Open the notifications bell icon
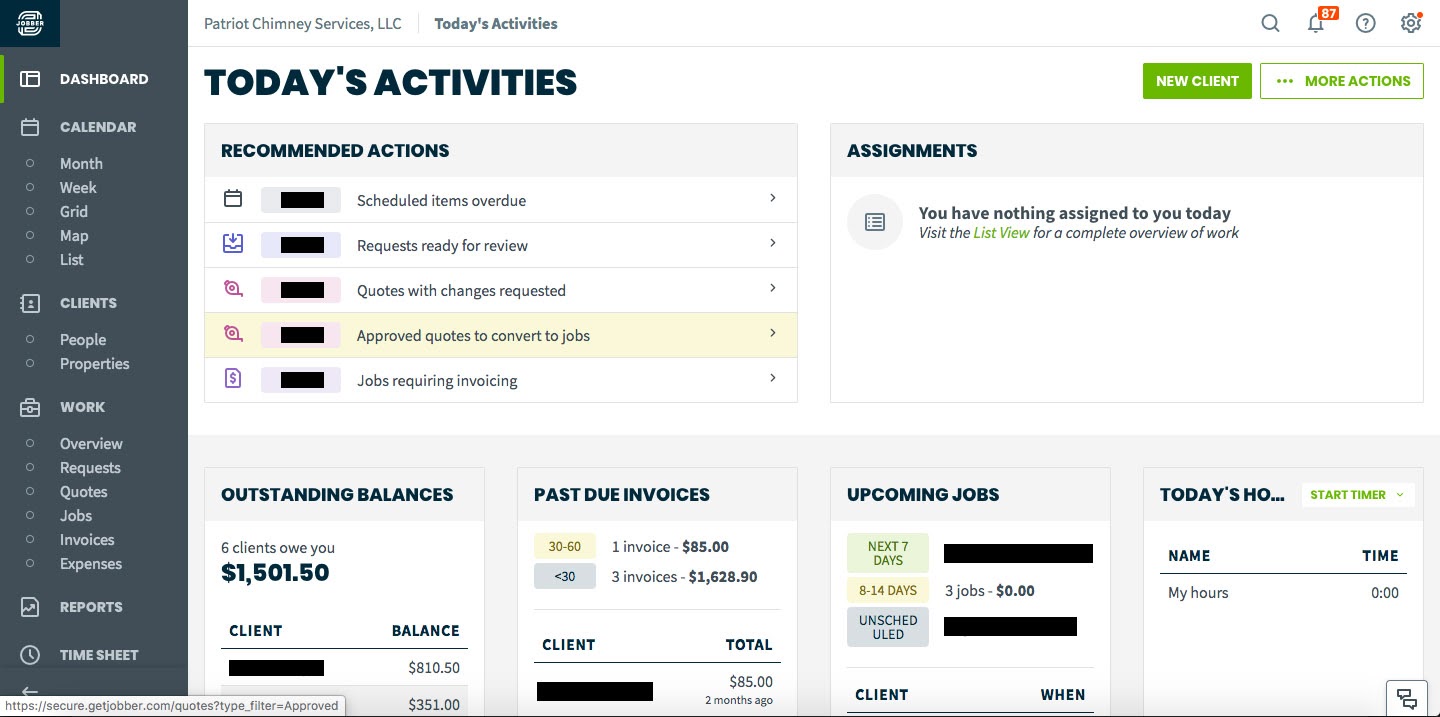The height and width of the screenshot is (717, 1440). pos(1316,23)
